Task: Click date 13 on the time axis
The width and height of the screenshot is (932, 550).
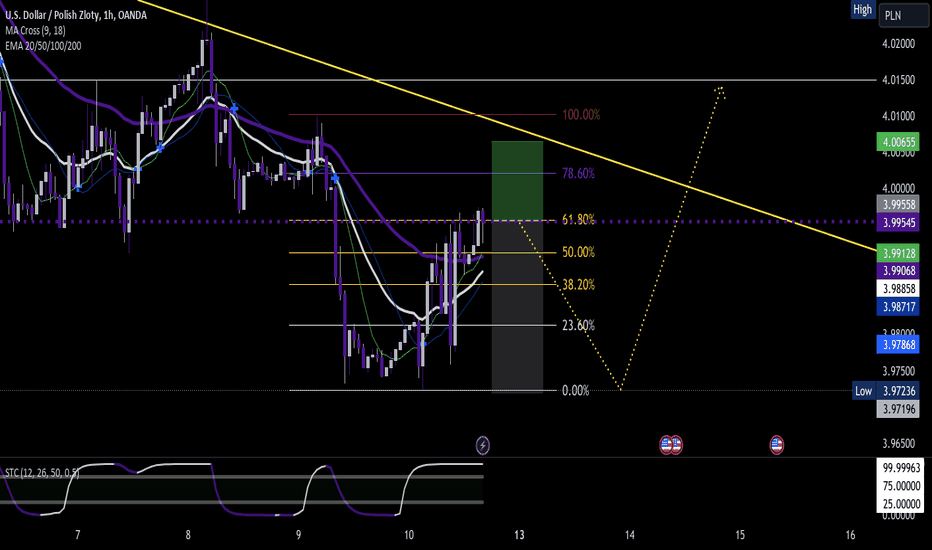Action: [x=519, y=535]
